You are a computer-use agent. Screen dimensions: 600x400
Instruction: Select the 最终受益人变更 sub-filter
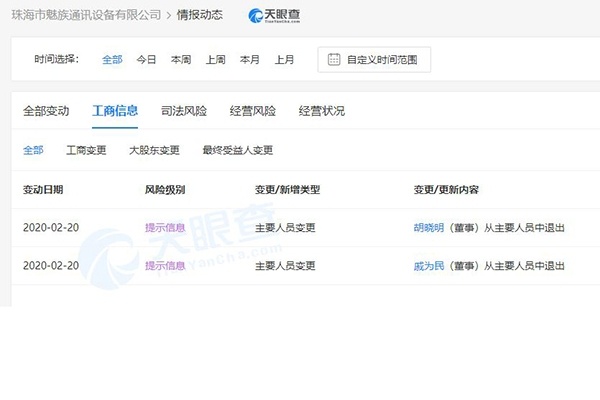[238, 150]
